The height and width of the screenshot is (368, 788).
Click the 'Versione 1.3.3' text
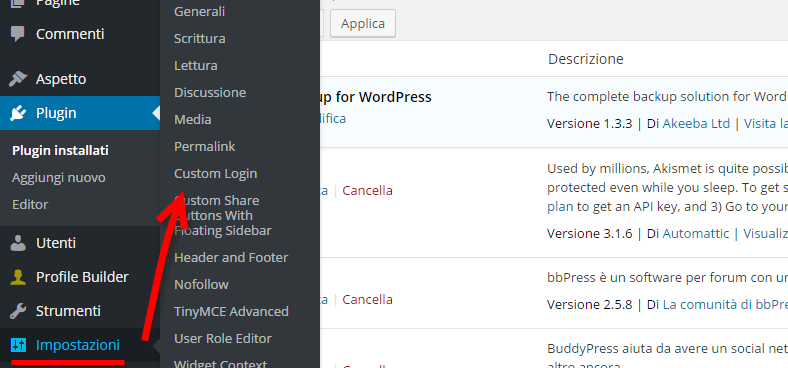tap(589, 124)
